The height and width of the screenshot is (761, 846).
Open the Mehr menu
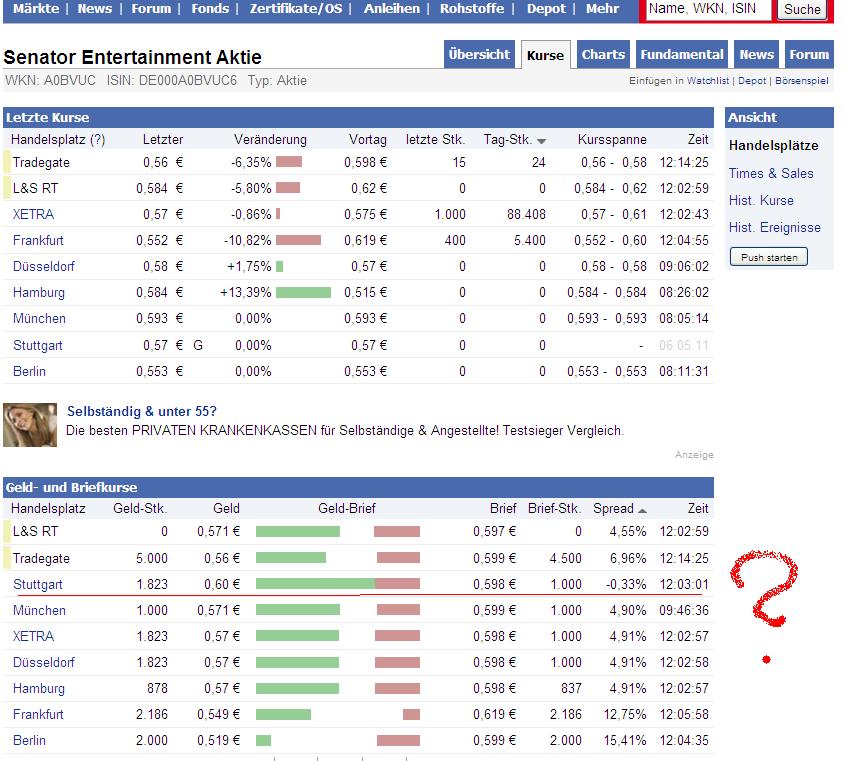(602, 9)
